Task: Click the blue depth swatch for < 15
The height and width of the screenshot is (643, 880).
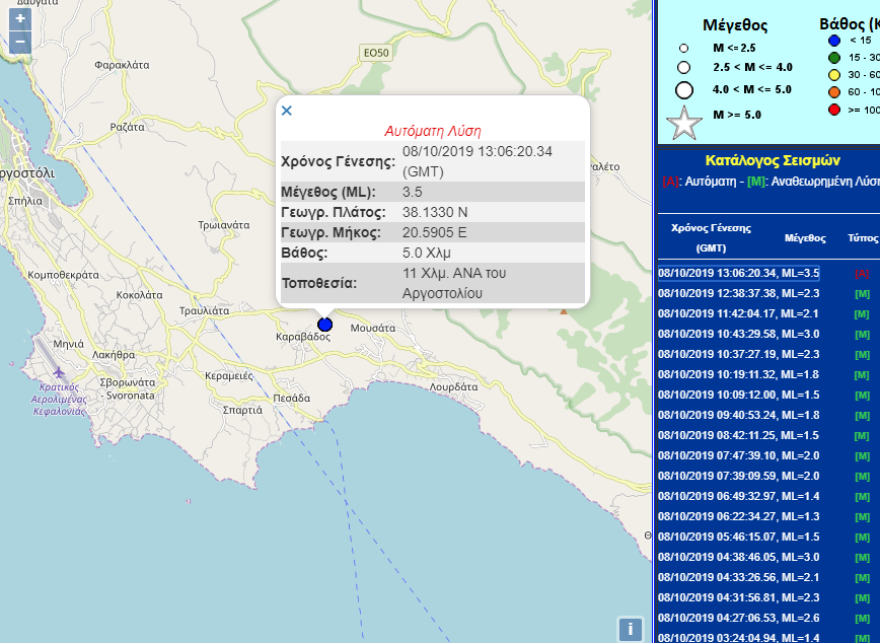Action: click(x=834, y=40)
